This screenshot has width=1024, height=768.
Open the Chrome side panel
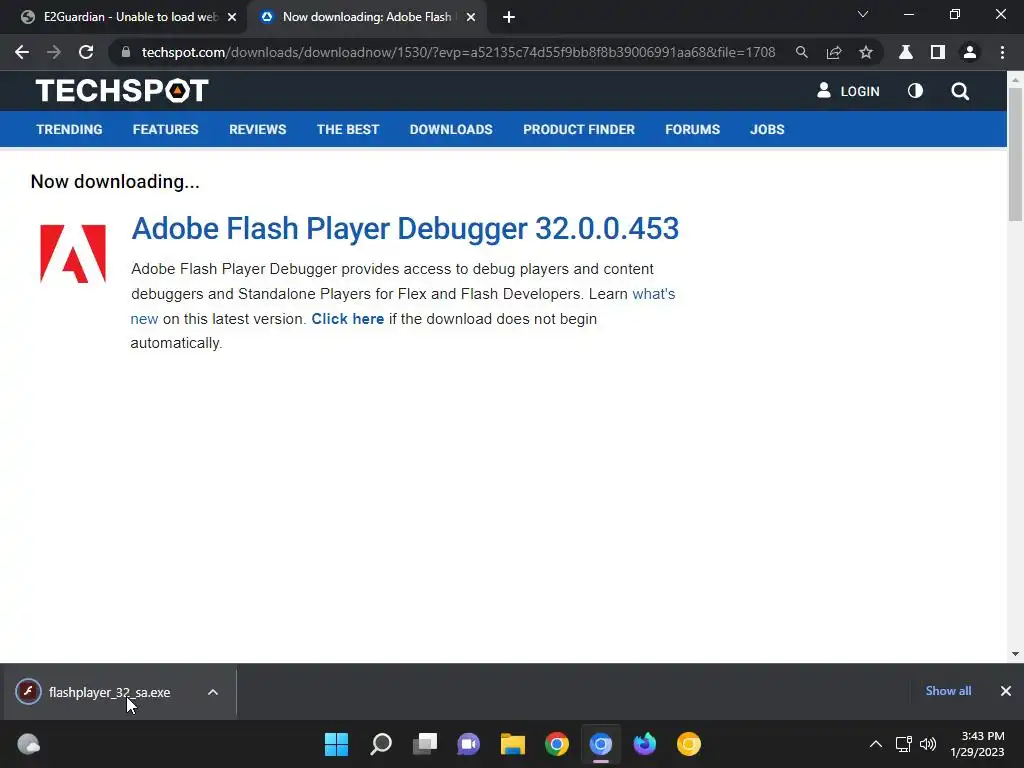[x=938, y=52]
